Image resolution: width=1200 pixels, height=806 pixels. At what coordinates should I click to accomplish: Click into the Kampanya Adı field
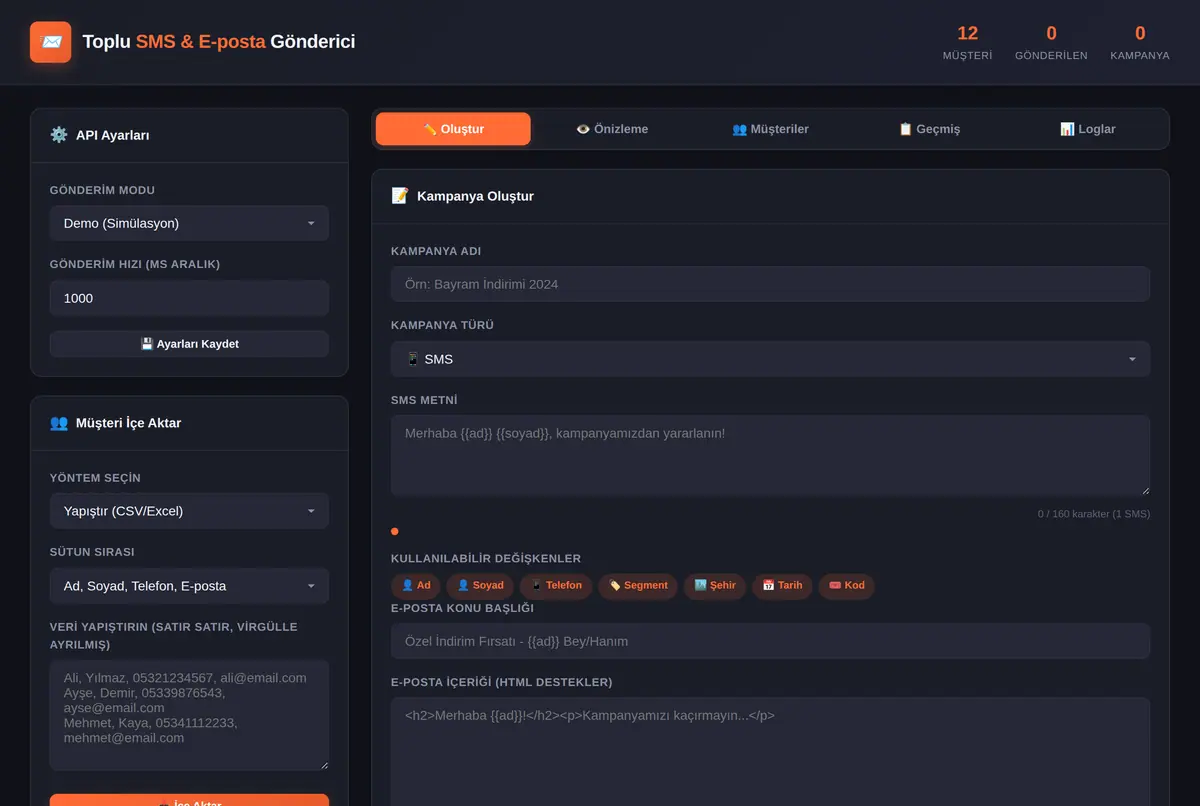(770, 284)
